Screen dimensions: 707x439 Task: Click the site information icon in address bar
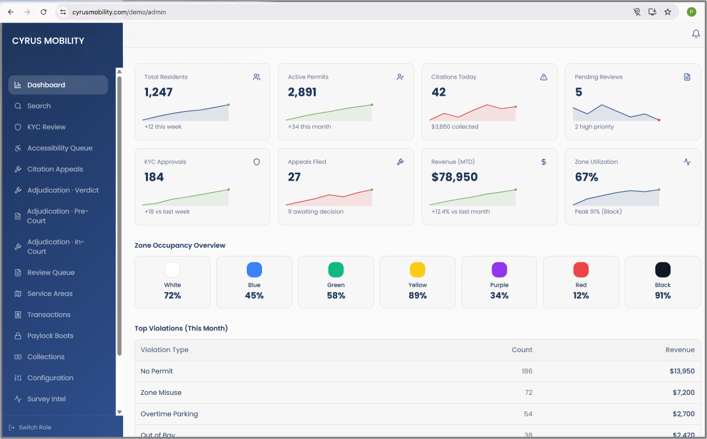tap(63, 12)
